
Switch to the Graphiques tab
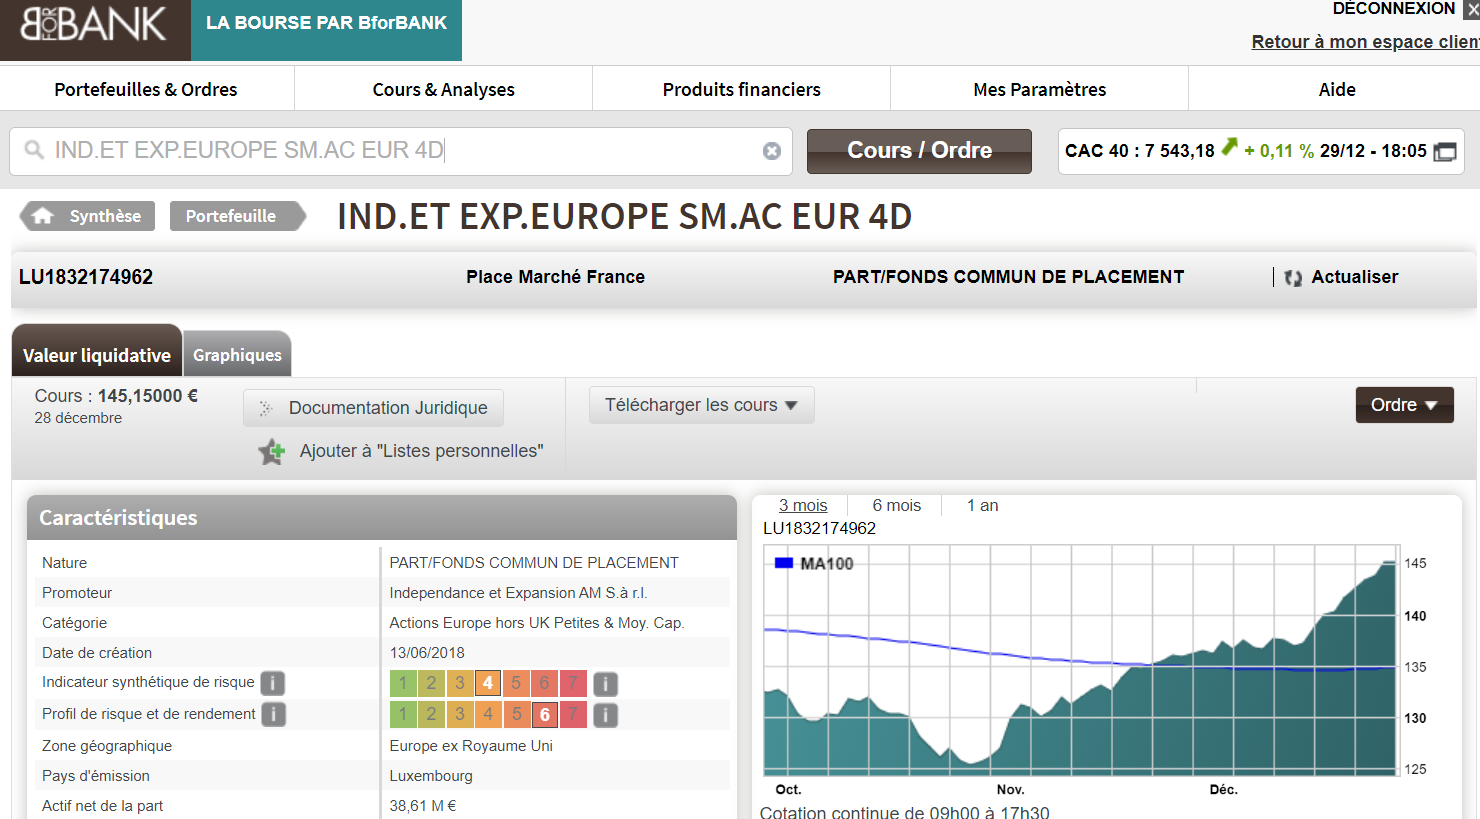pos(237,355)
